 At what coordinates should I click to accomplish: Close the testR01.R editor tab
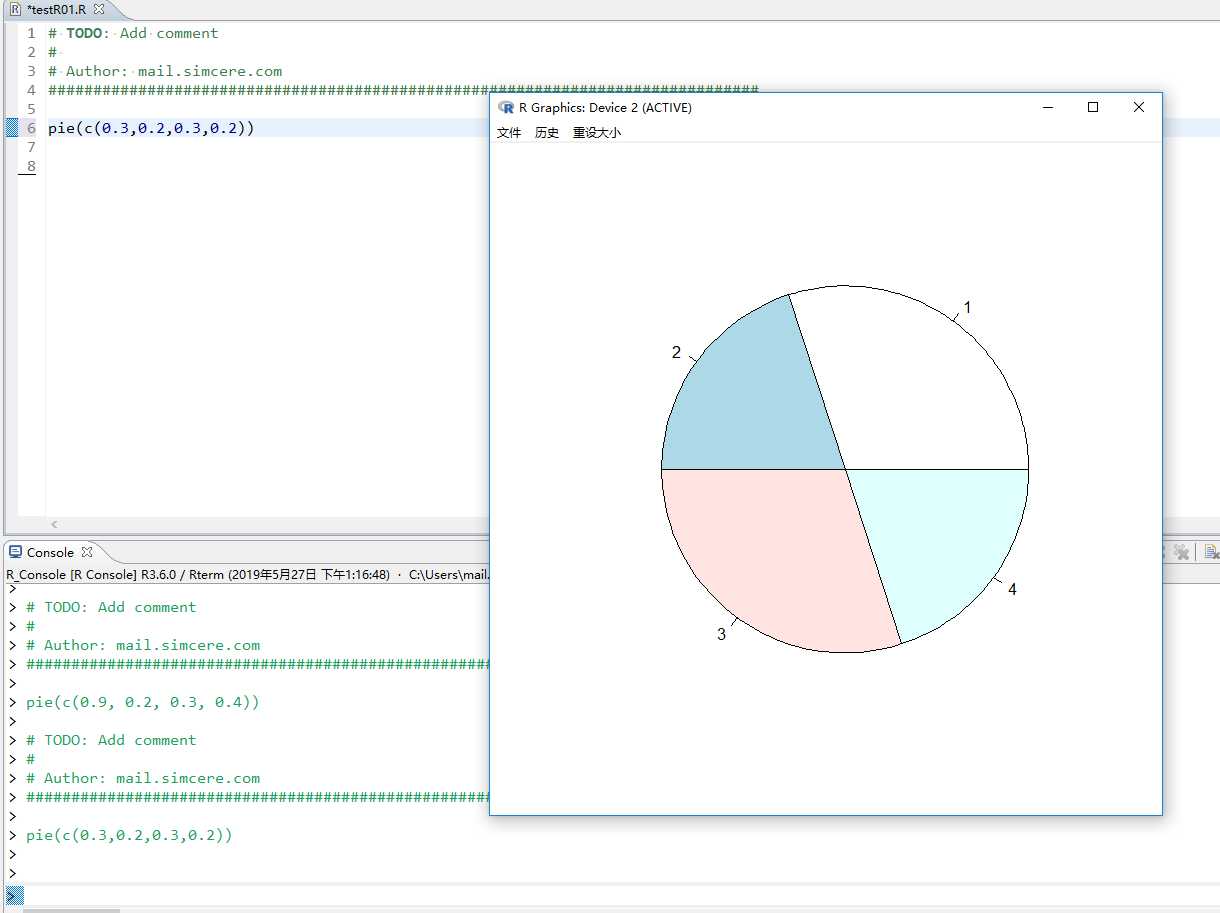tap(98, 9)
